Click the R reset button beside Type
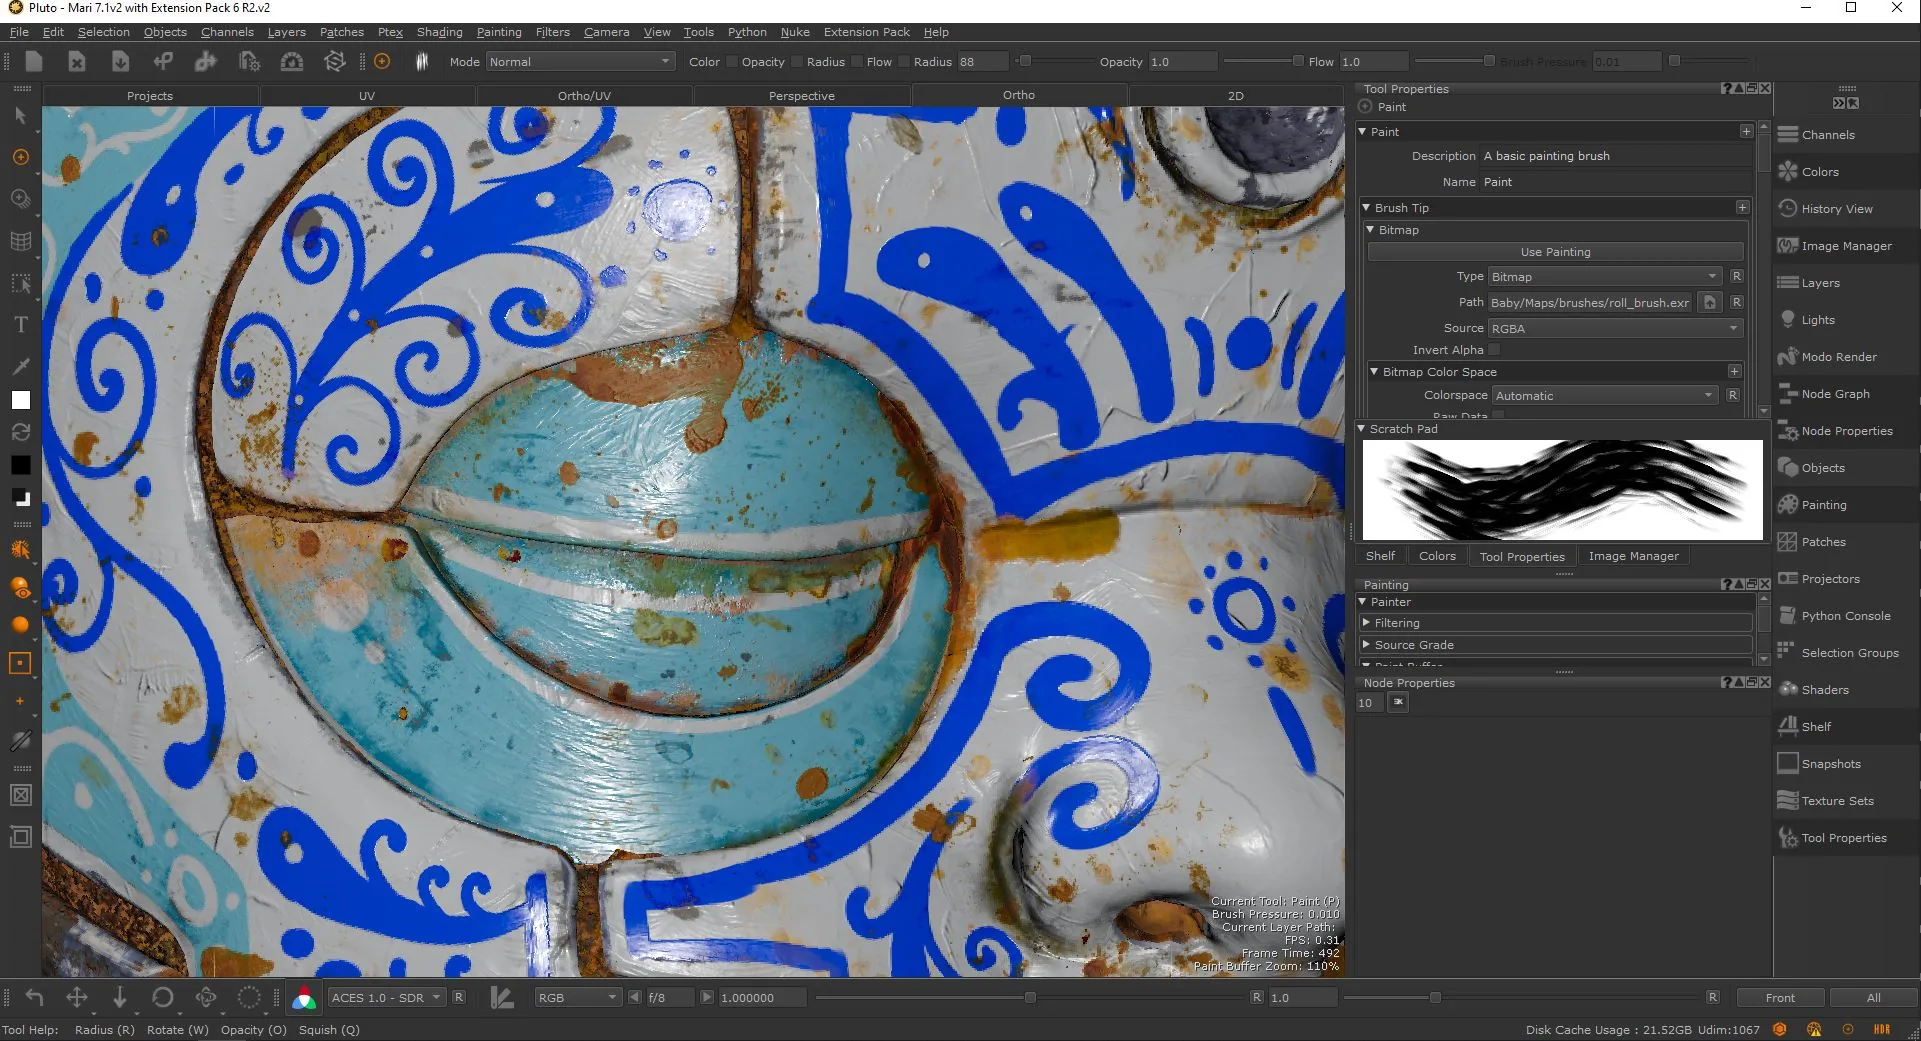Image resolution: width=1921 pixels, height=1041 pixels. click(x=1736, y=277)
